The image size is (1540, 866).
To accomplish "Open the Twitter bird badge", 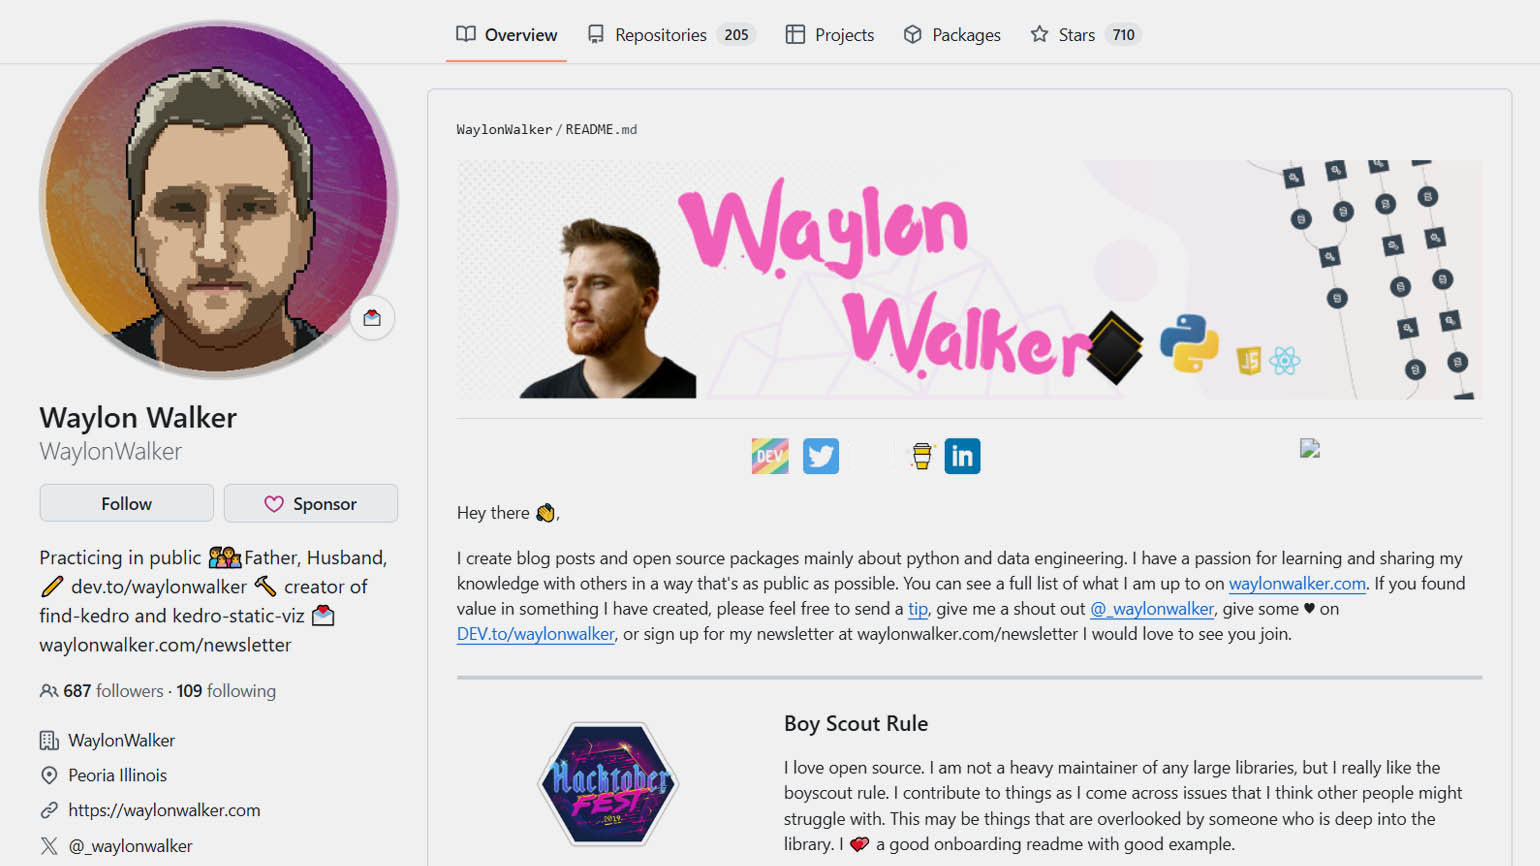I will 821,456.
